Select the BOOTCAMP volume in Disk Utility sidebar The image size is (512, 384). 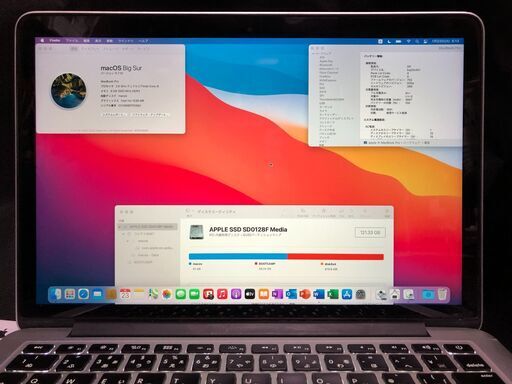point(143,262)
